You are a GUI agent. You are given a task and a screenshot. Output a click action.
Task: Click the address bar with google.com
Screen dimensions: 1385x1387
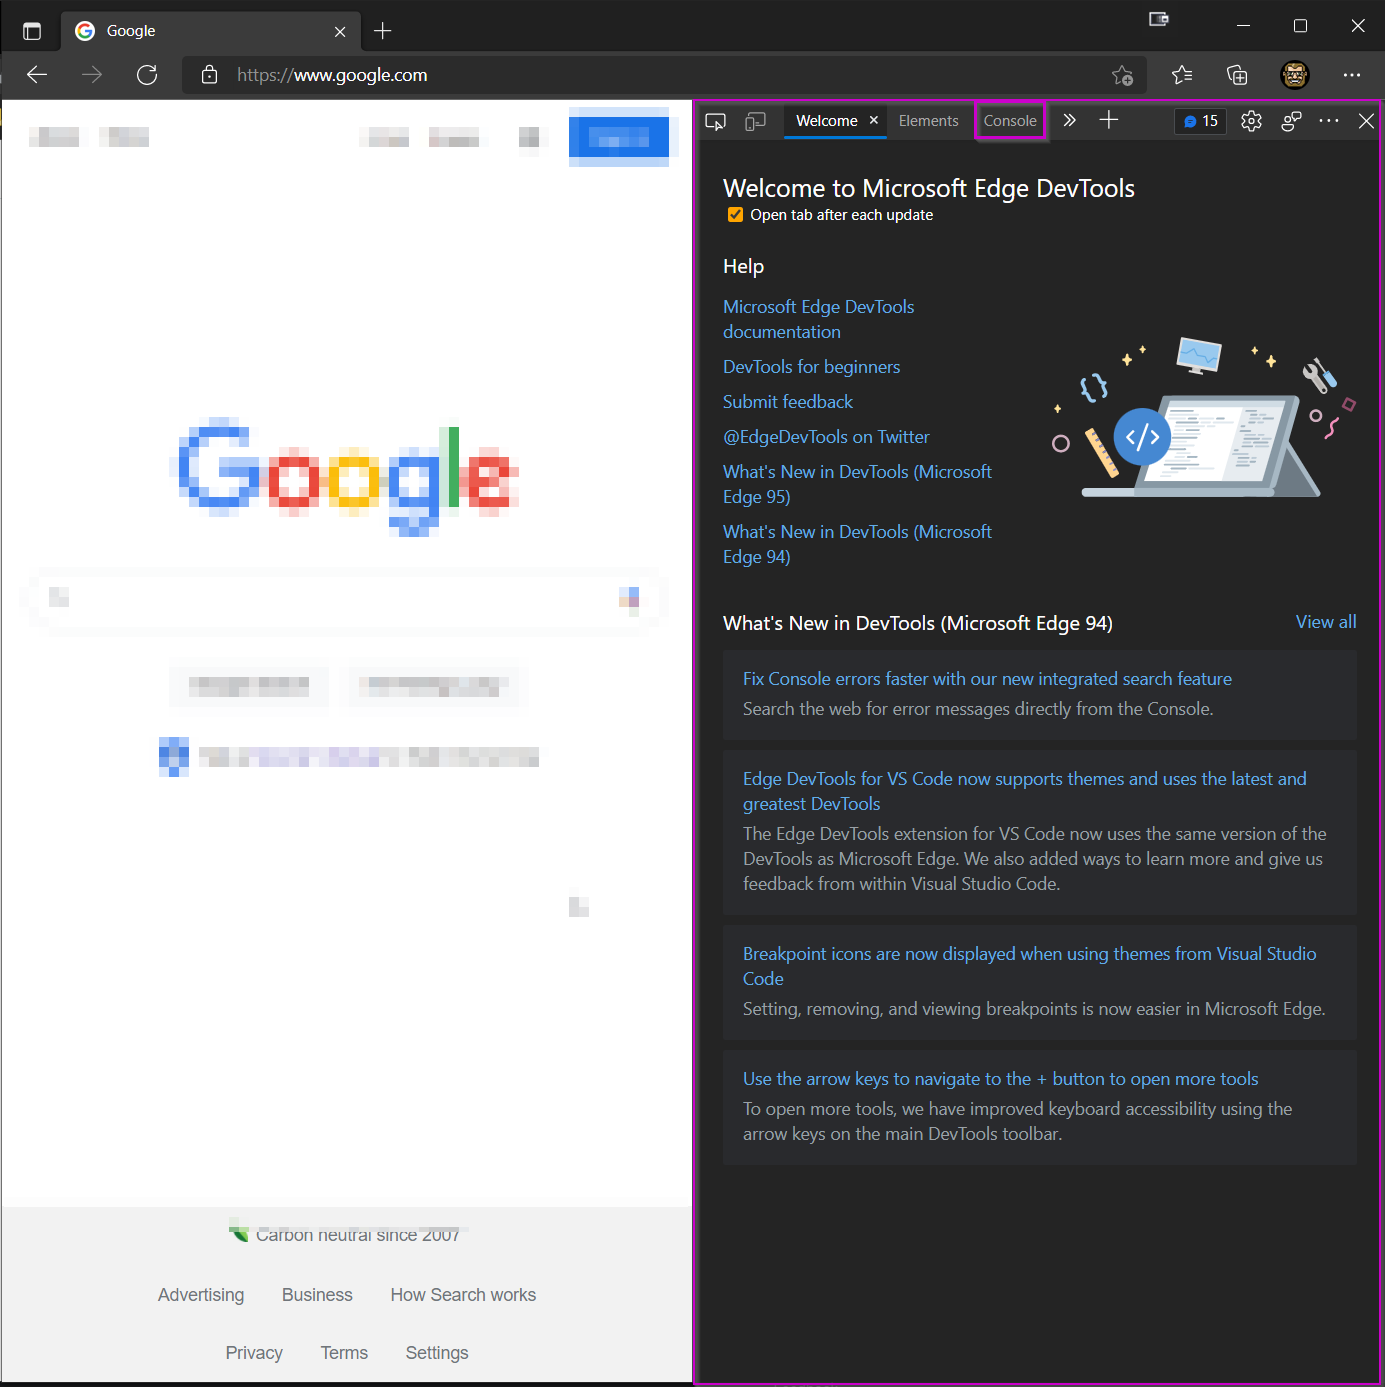click(x=664, y=75)
